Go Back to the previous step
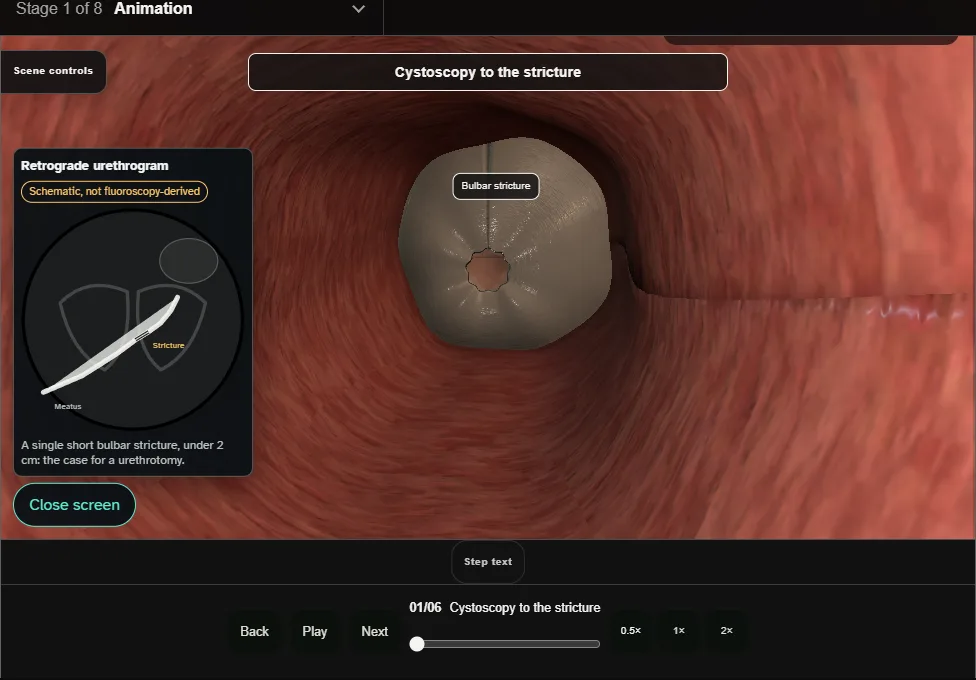Screen dimensions: 976x680 coord(254,631)
